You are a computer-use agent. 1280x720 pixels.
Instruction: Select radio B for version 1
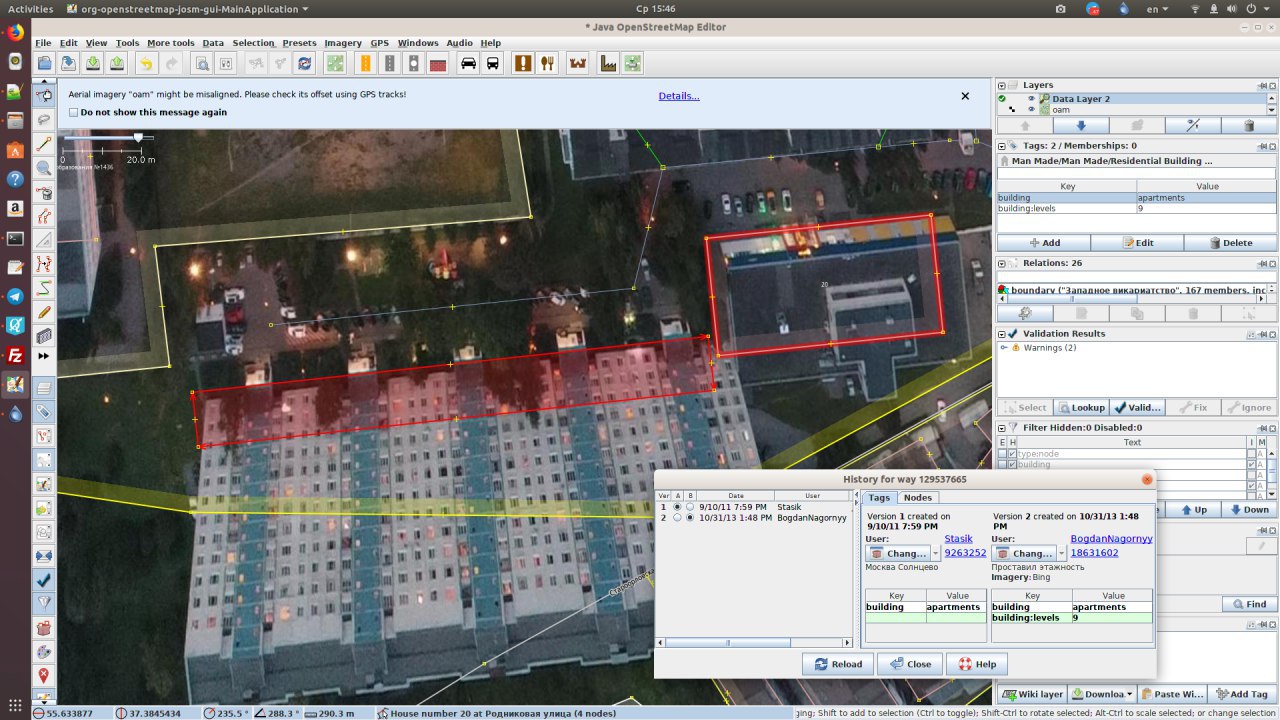[689, 507]
